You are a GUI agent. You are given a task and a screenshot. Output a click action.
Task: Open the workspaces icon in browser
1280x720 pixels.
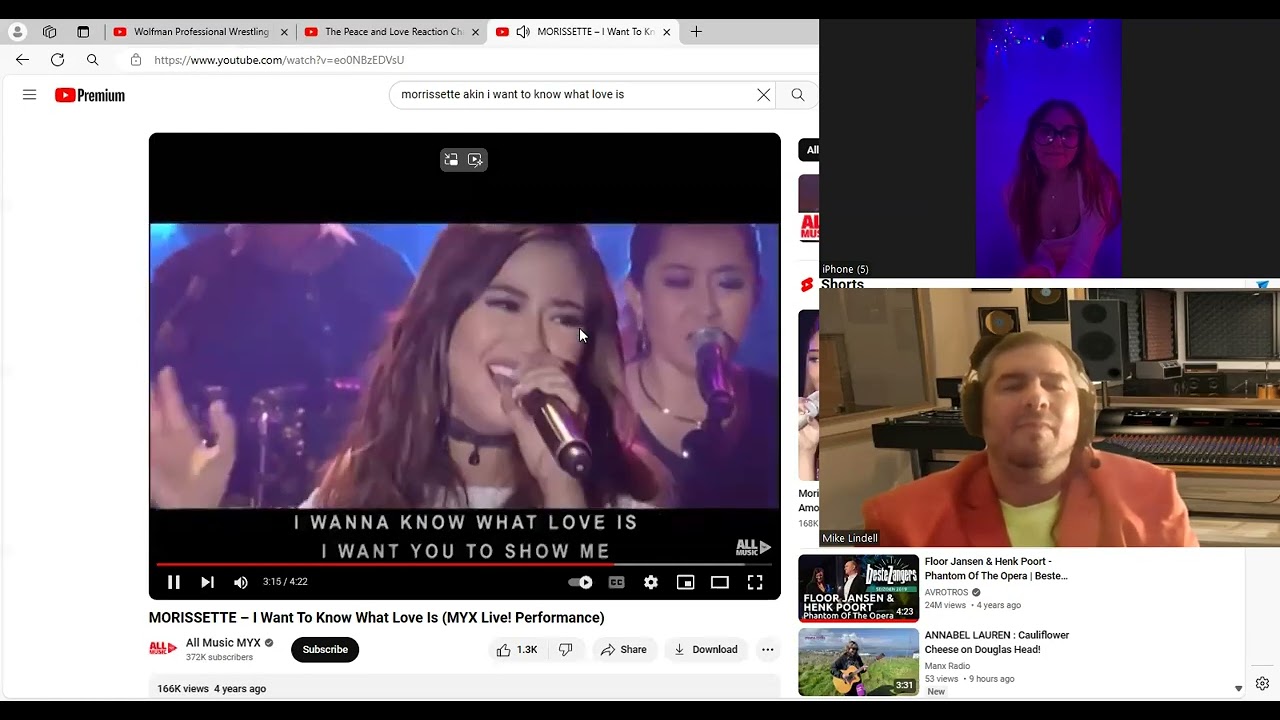(x=50, y=32)
